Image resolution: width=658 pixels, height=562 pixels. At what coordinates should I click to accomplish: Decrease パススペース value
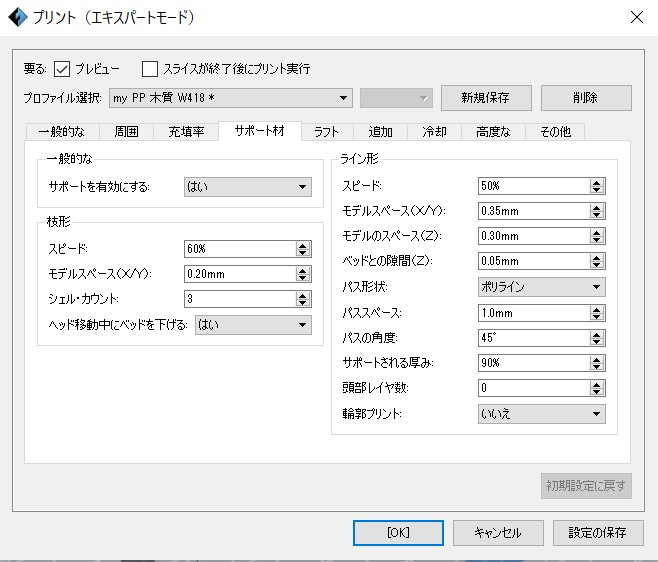point(596,317)
